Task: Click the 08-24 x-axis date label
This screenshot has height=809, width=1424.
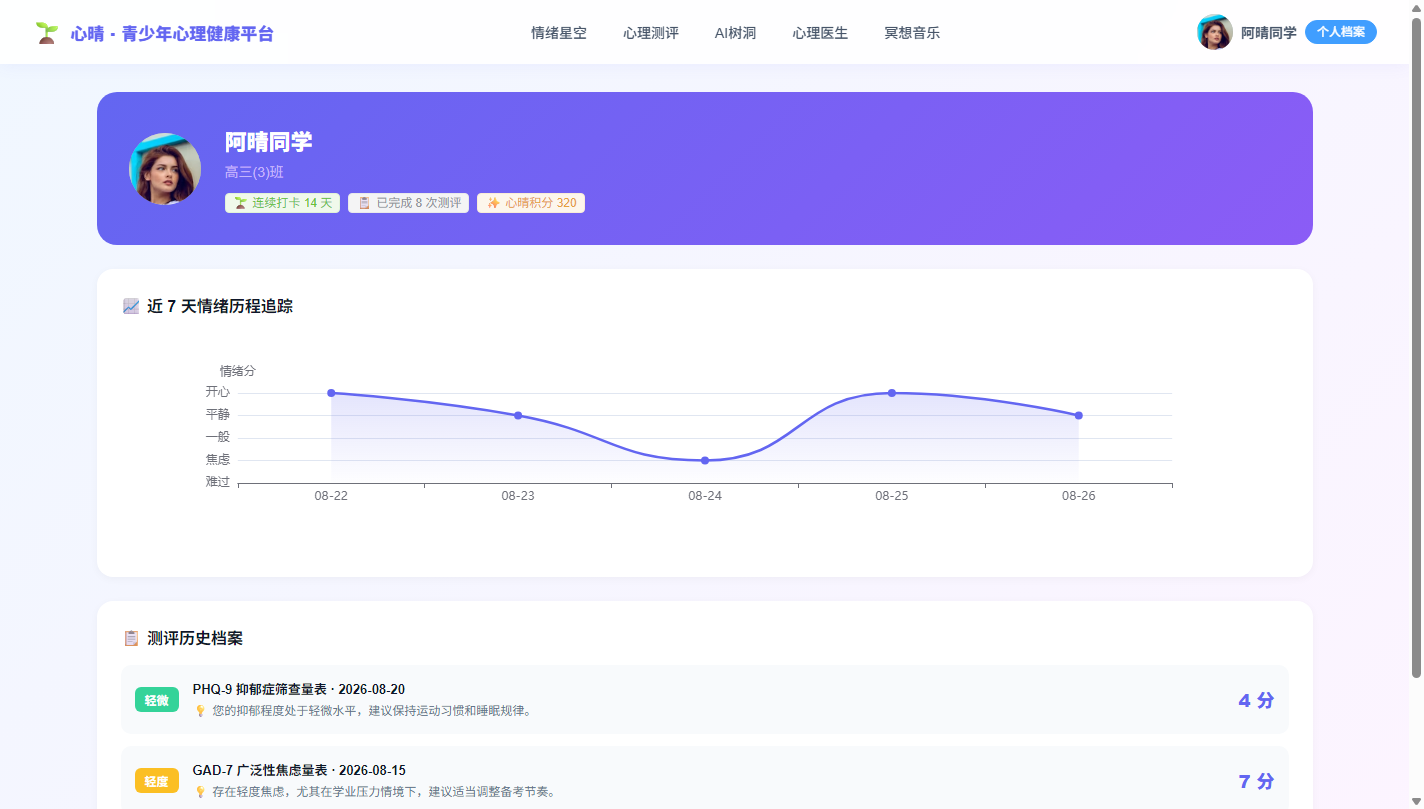Action: point(705,496)
